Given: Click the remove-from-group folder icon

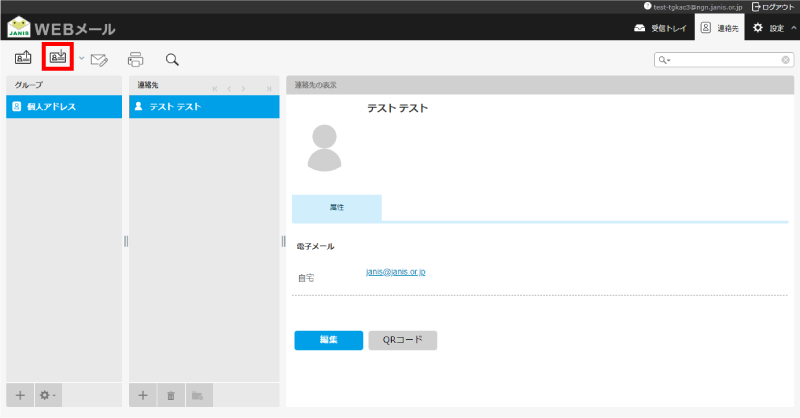Looking at the screenshot, I should [199, 395].
